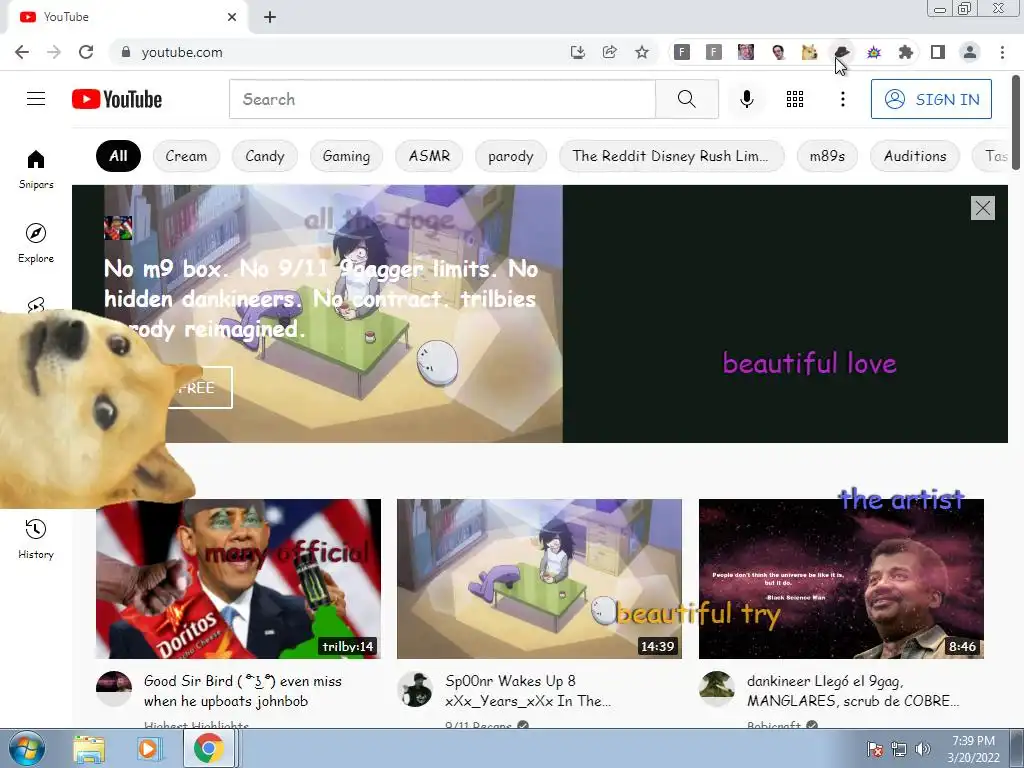Open Sp00nr Wakes Up 8 video title
1024x768 pixels.
pos(528,691)
